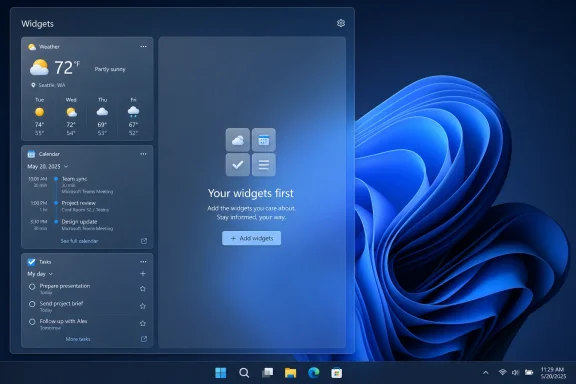The image size is (576, 384).
Task: Click the list tile in widget placeholder
Action: tap(264, 165)
